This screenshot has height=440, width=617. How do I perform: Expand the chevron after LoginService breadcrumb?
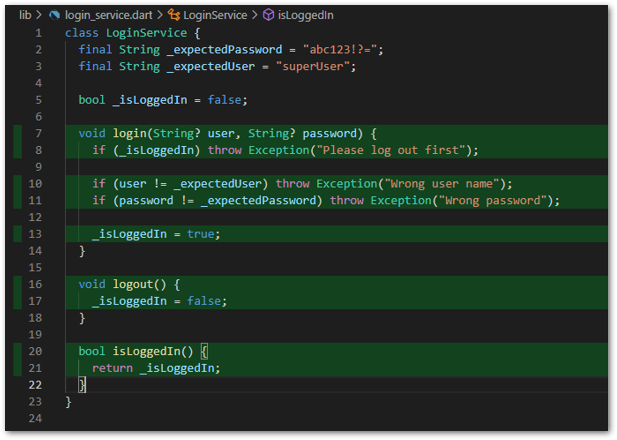255,15
